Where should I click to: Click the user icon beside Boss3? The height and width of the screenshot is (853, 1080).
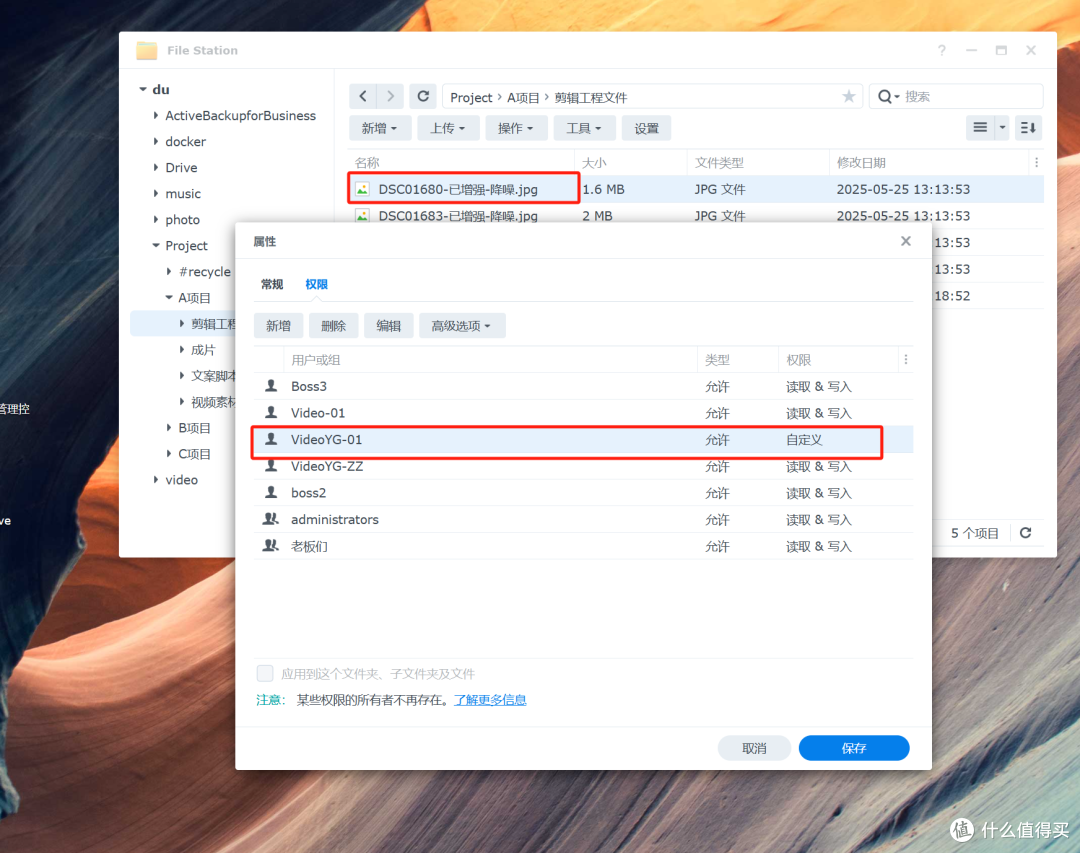point(271,386)
